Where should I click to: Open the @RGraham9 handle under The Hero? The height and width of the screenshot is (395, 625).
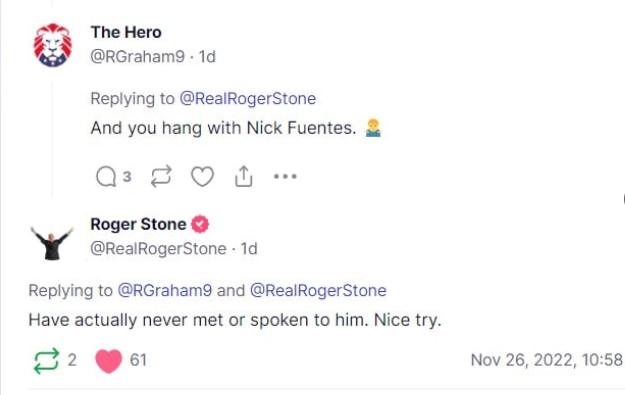tap(138, 57)
